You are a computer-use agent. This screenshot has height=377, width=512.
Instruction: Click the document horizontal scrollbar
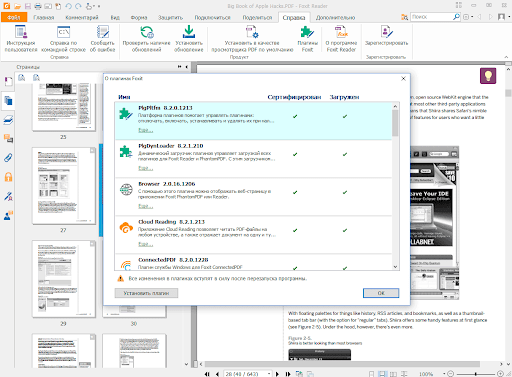click(x=342, y=364)
